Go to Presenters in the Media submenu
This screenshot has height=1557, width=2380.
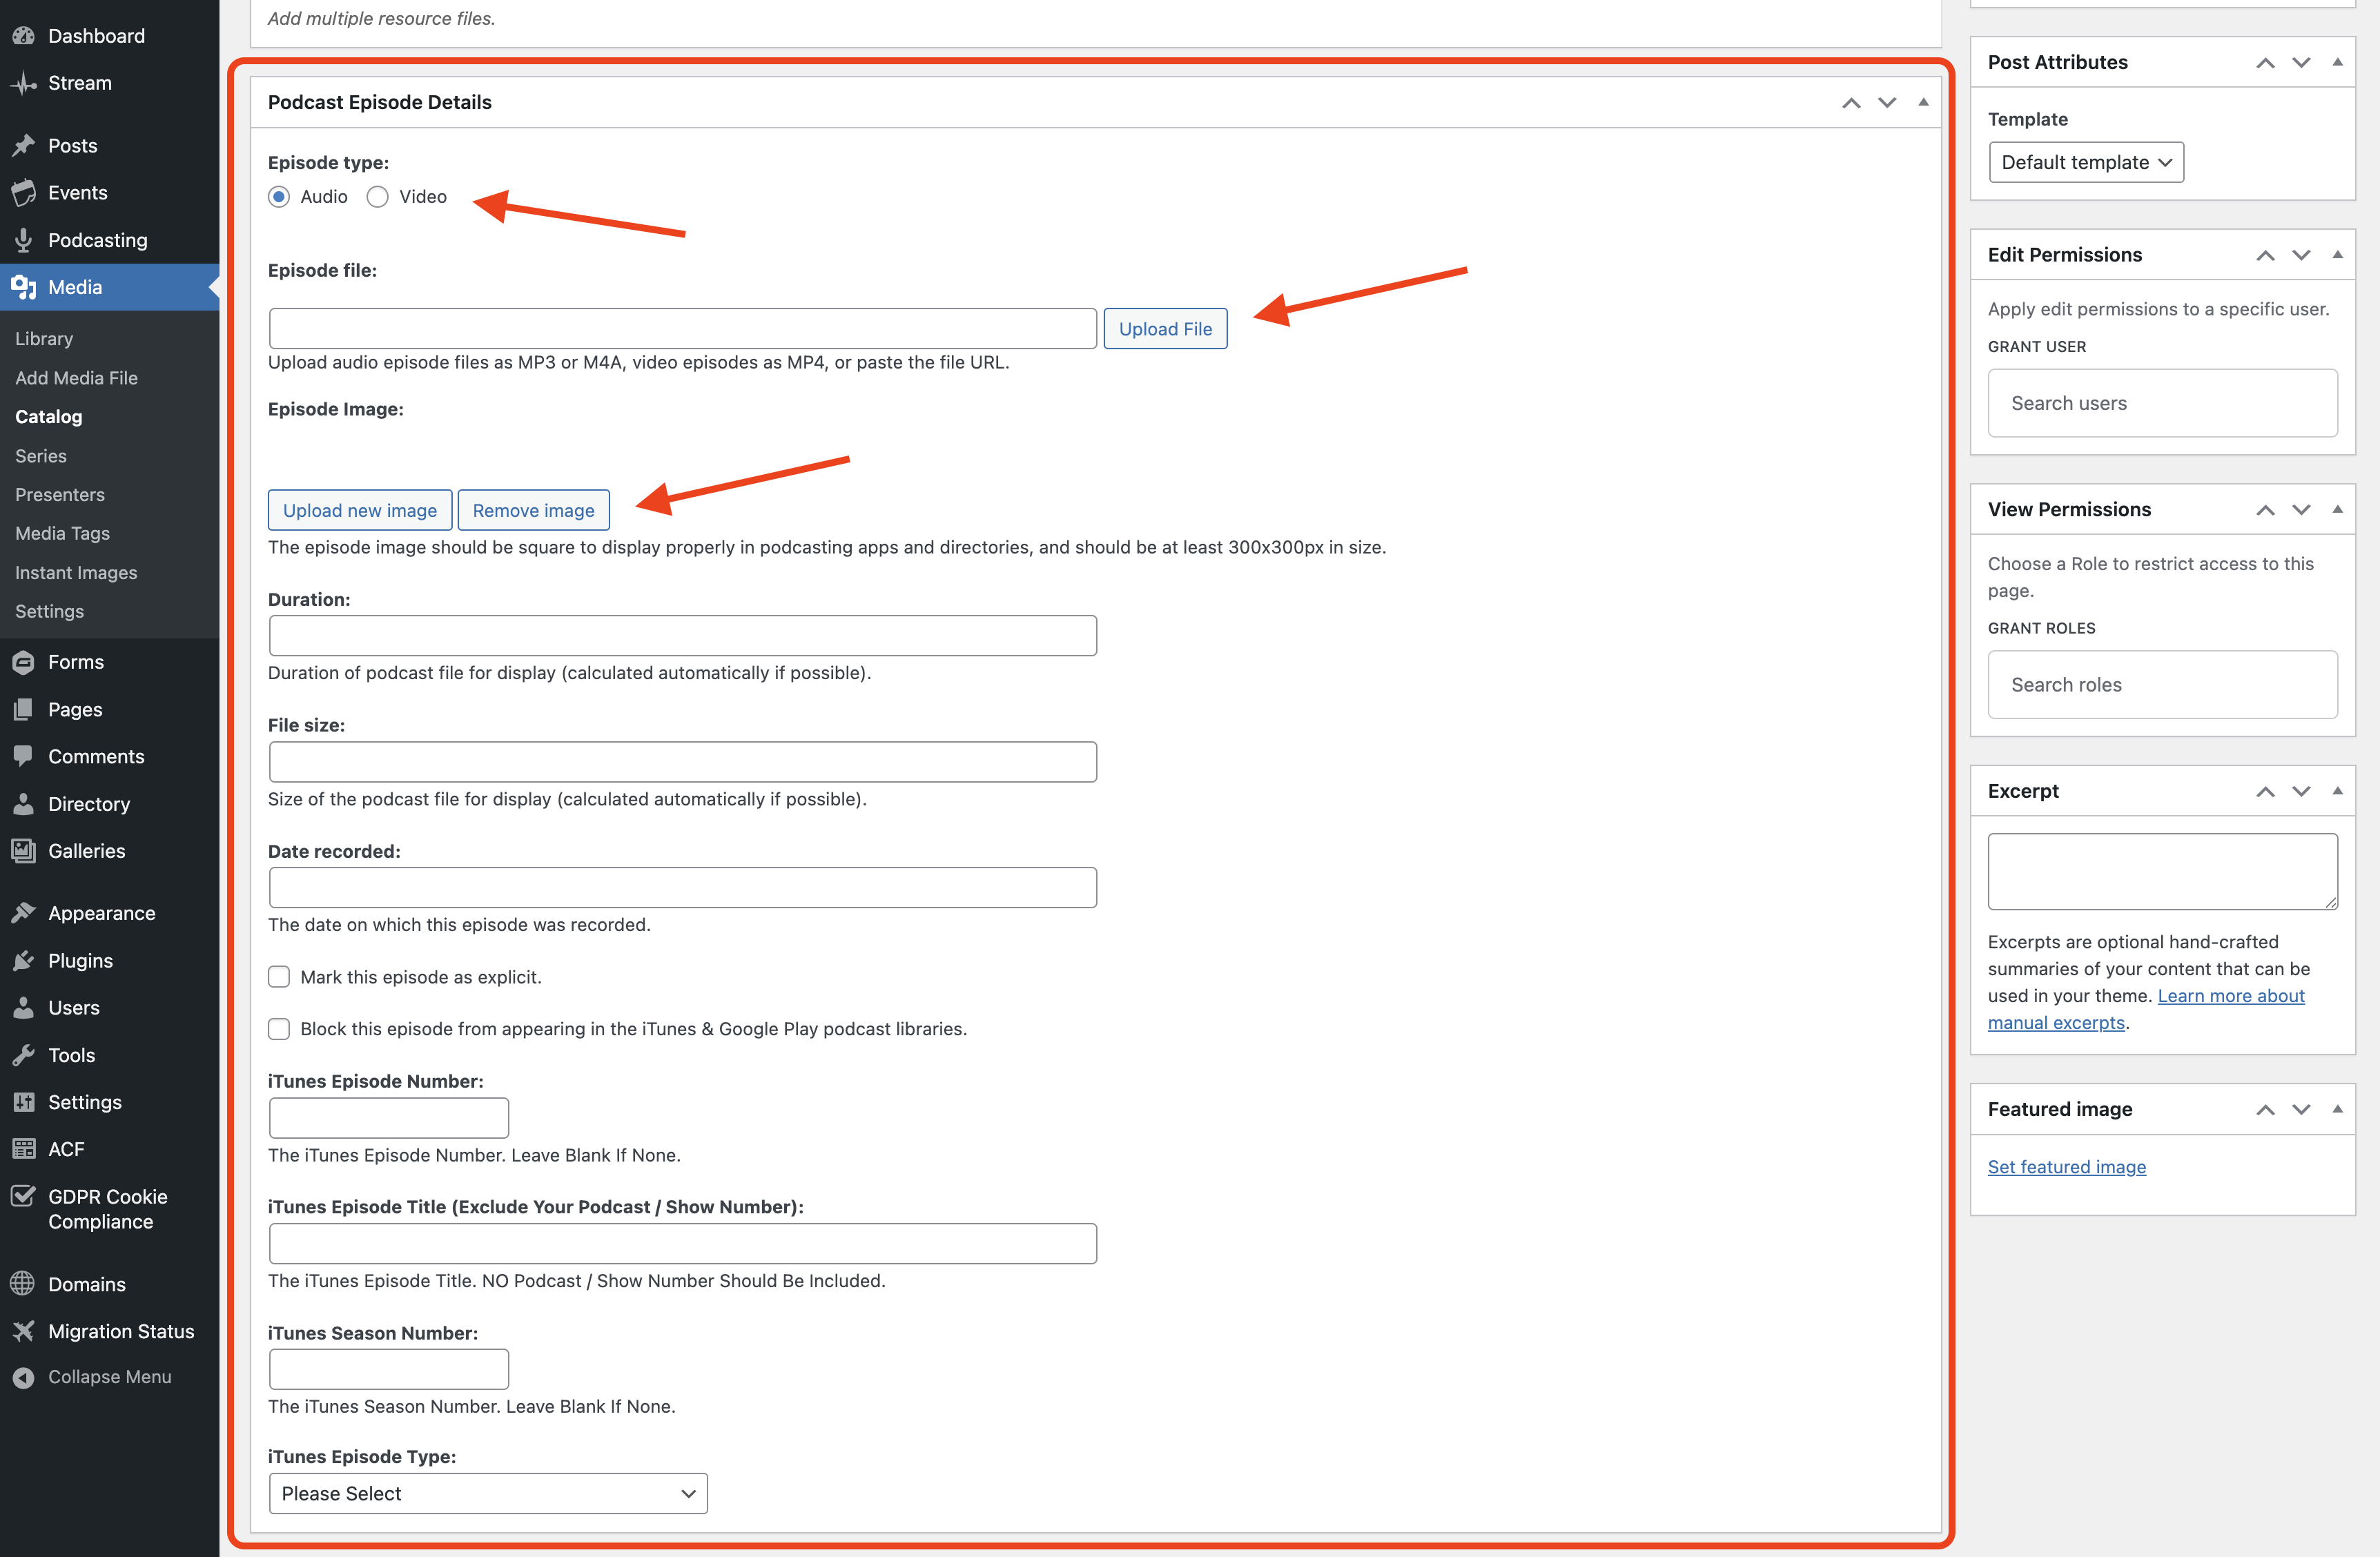60,495
